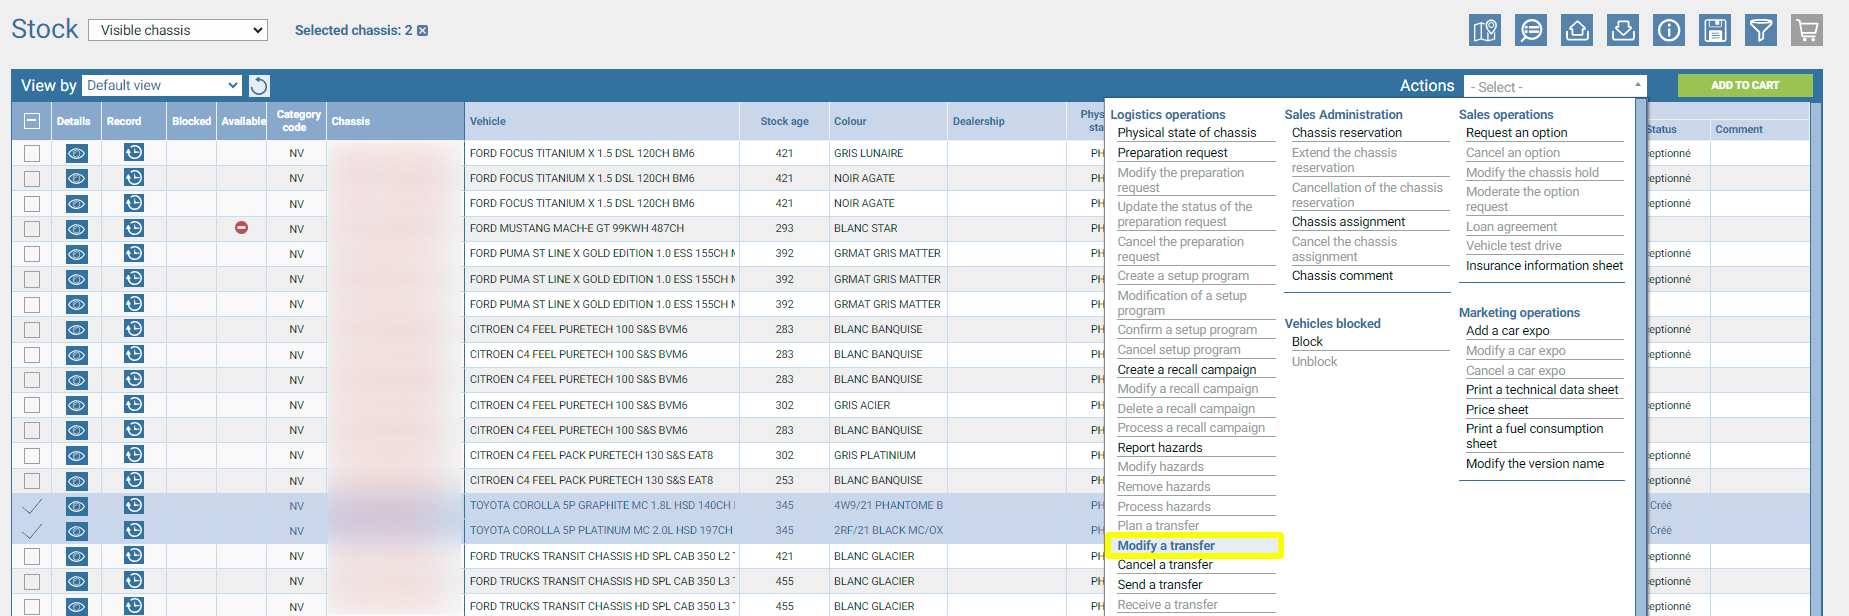
Task: Open record history for Ford Mustang Mach-E
Action: (x=134, y=228)
